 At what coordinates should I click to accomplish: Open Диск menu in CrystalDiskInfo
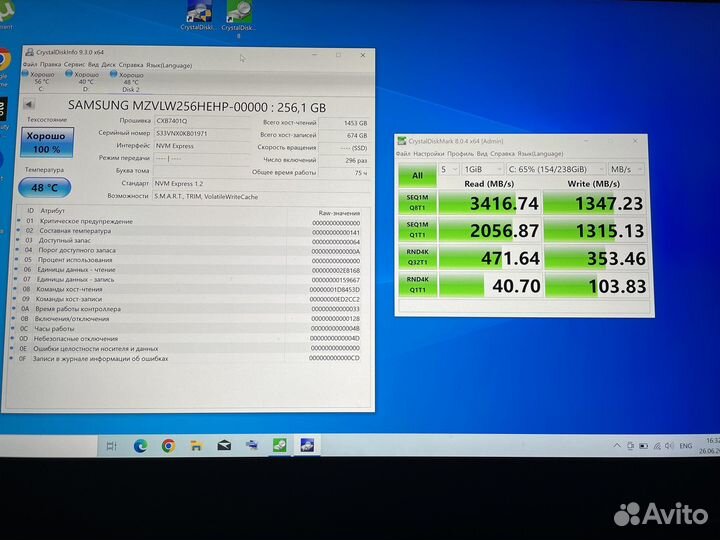point(108,65)
